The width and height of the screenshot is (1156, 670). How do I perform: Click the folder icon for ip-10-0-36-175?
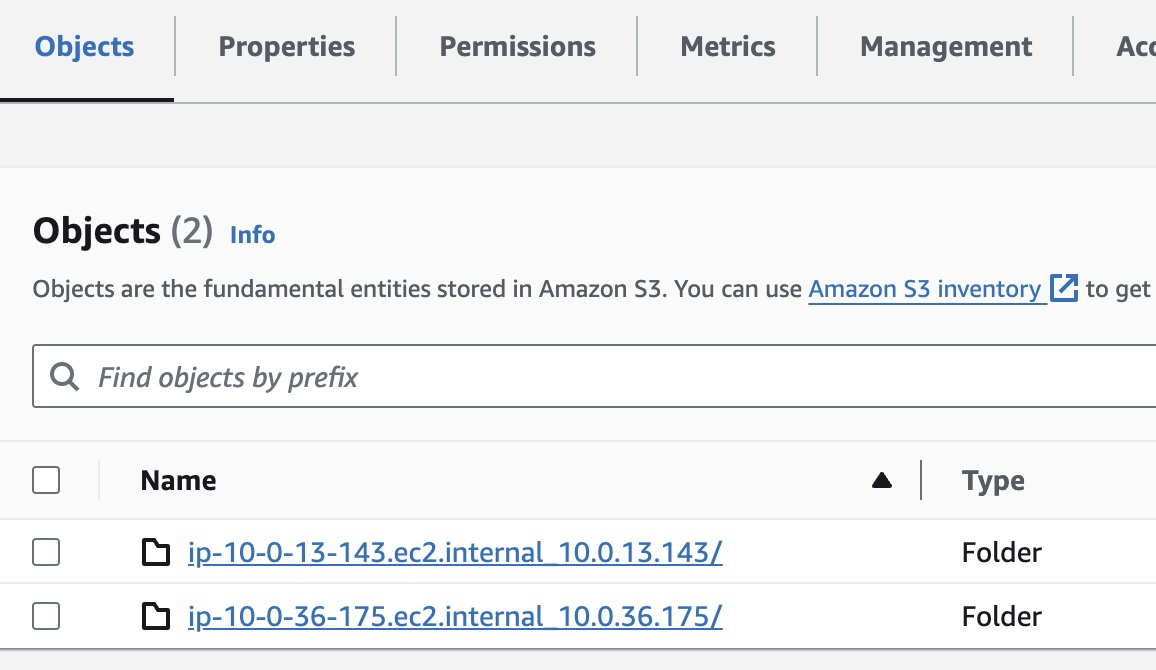click(x=155, y=617)
